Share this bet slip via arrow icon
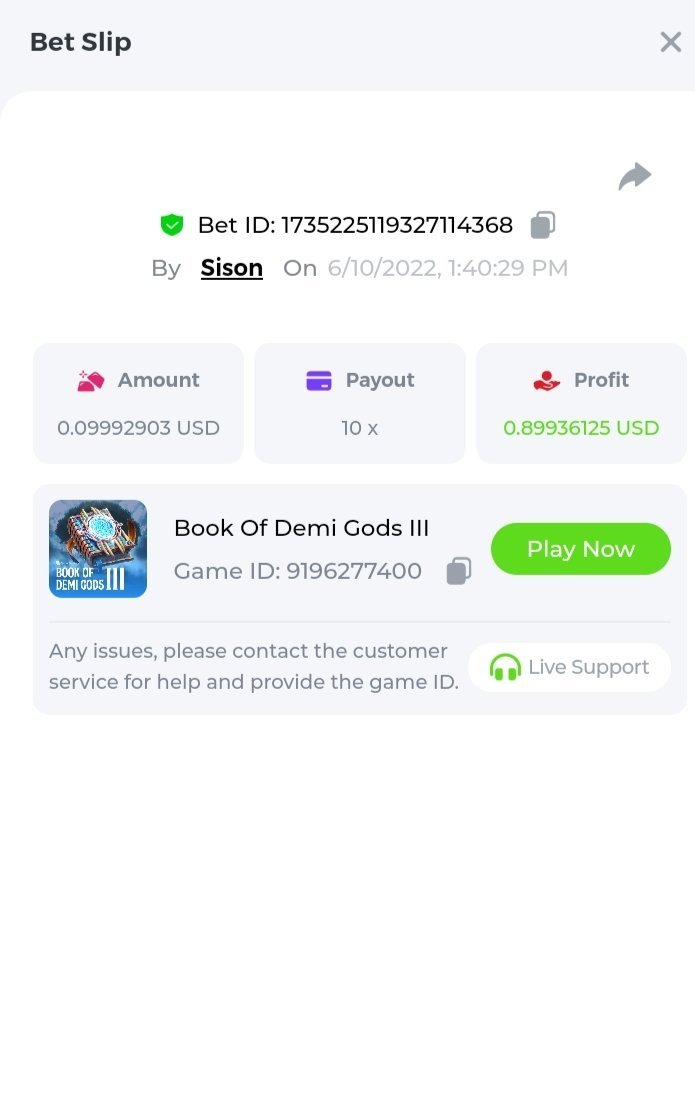This screenshot has height=1103, width=695. click(634, 177)
